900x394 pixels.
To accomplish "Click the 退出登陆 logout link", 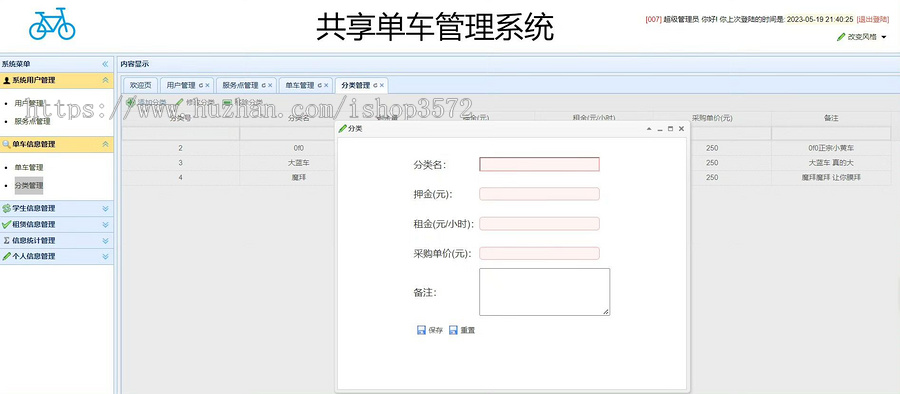I will pos(872,19).
